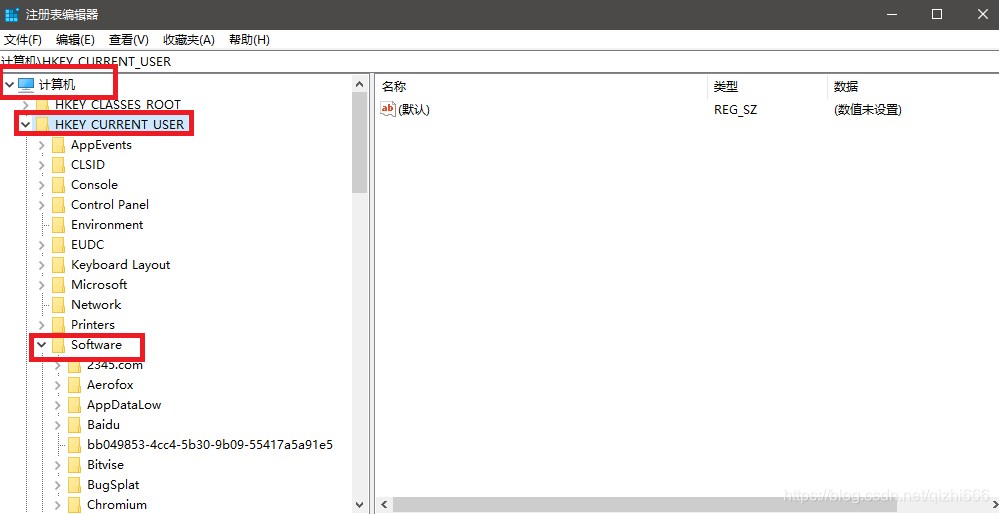The height and width of the screenshot is (514, 999).
Task: Click the Printers folder icon
Action: coord(59,325)
